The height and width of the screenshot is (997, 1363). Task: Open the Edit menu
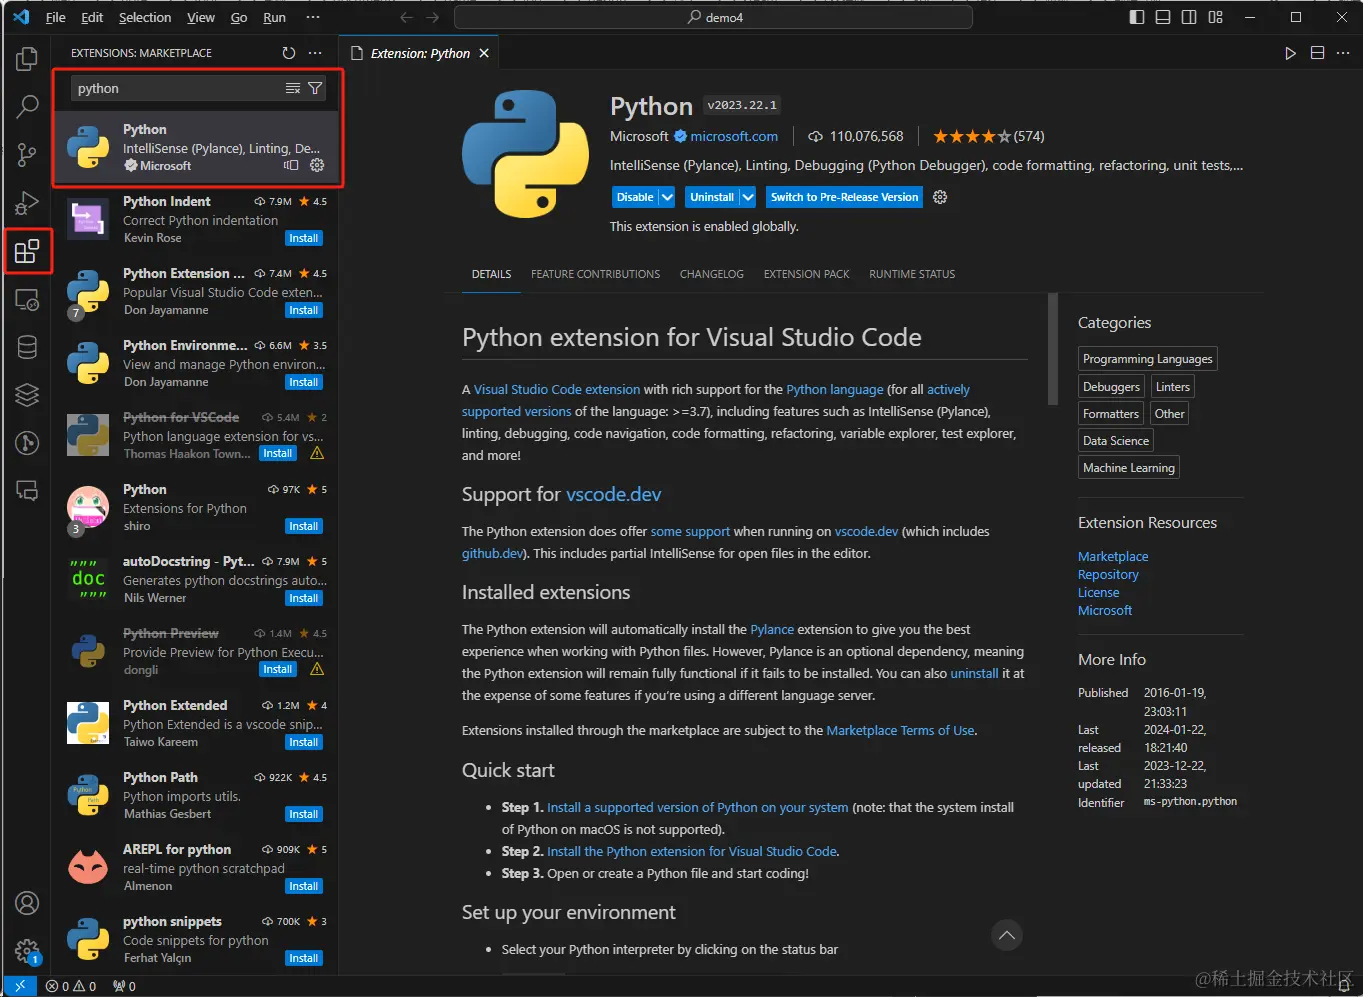pyautogui.click(x=92, y=17)
